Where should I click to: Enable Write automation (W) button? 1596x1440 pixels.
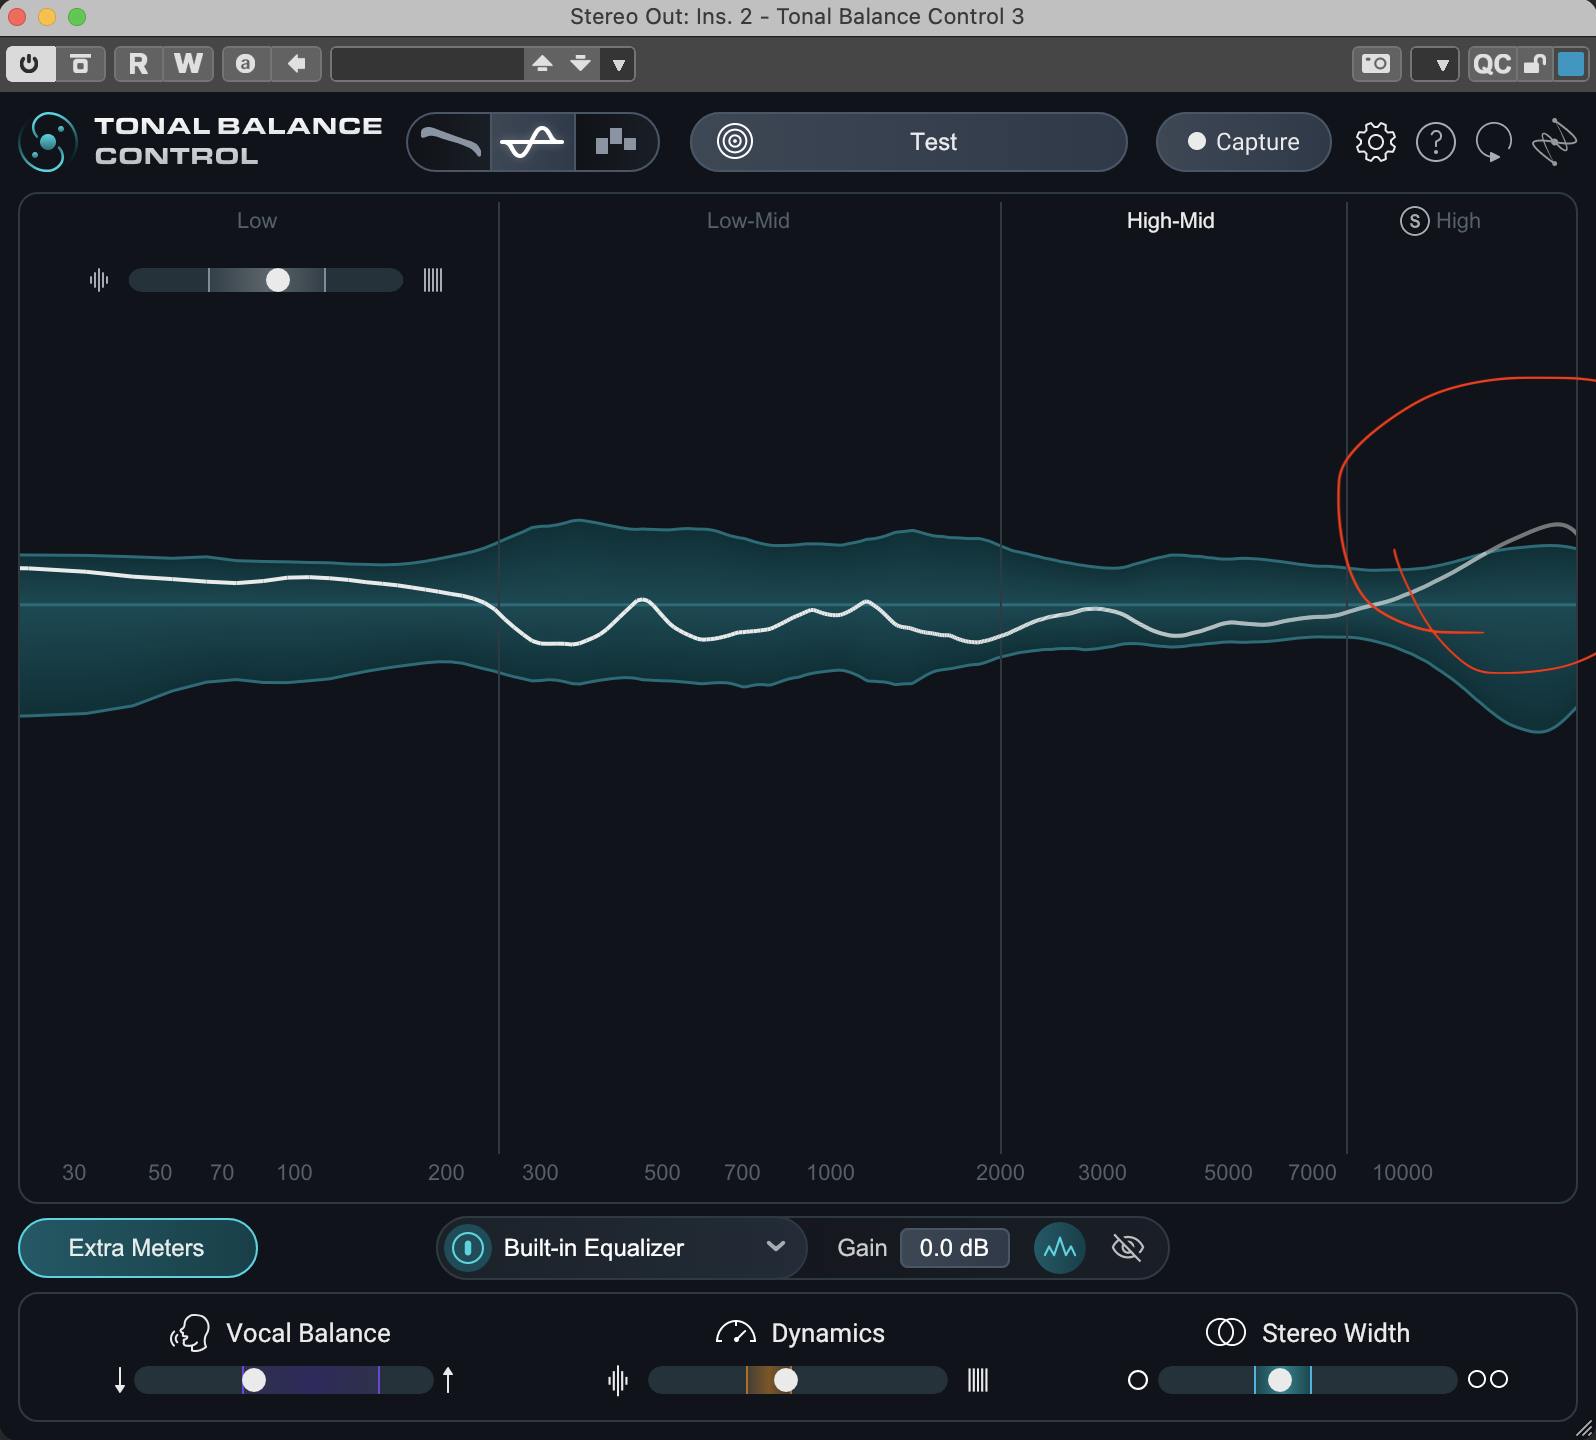(188, 64)
